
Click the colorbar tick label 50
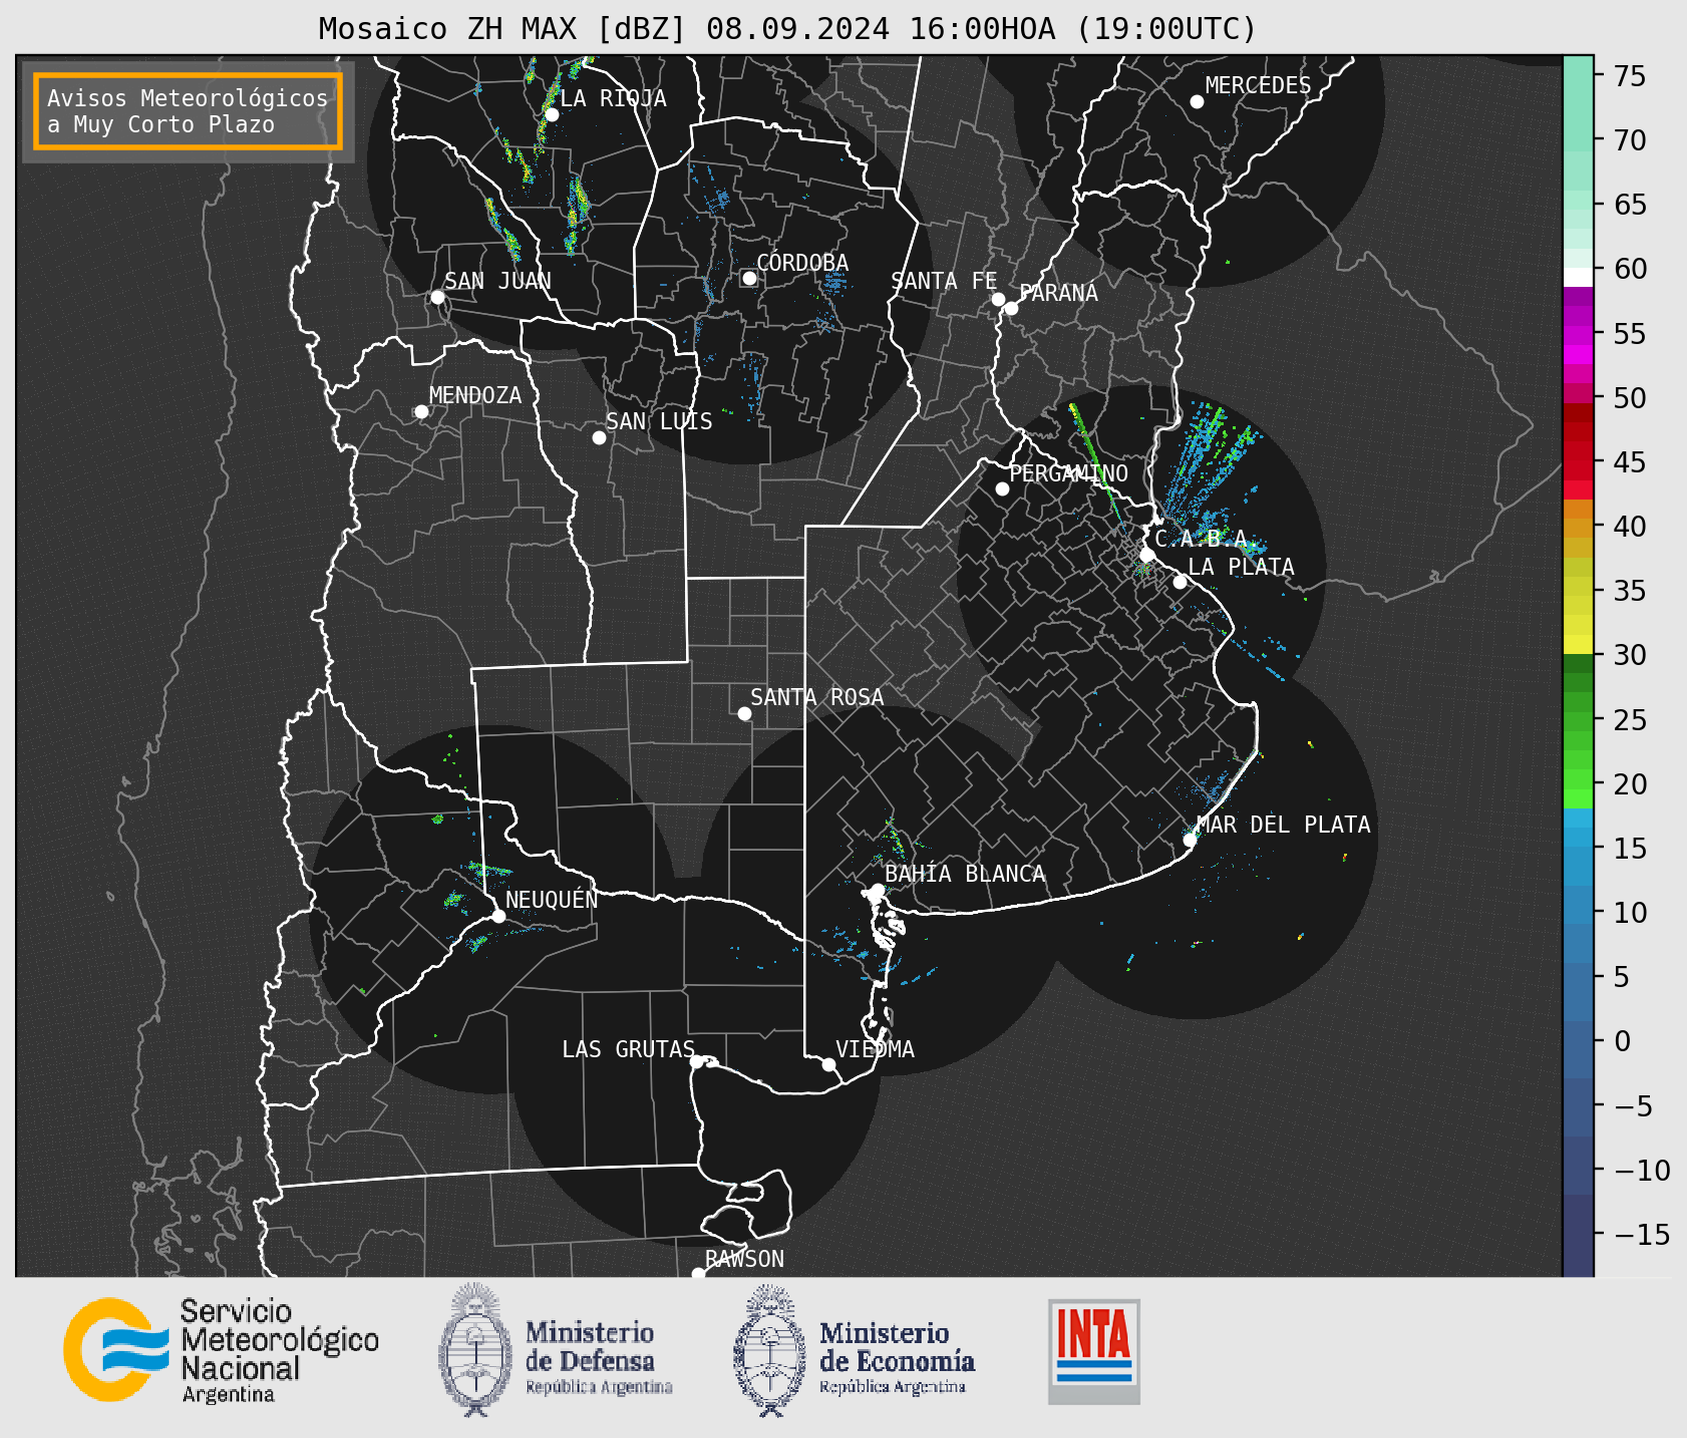(1630, 398)
